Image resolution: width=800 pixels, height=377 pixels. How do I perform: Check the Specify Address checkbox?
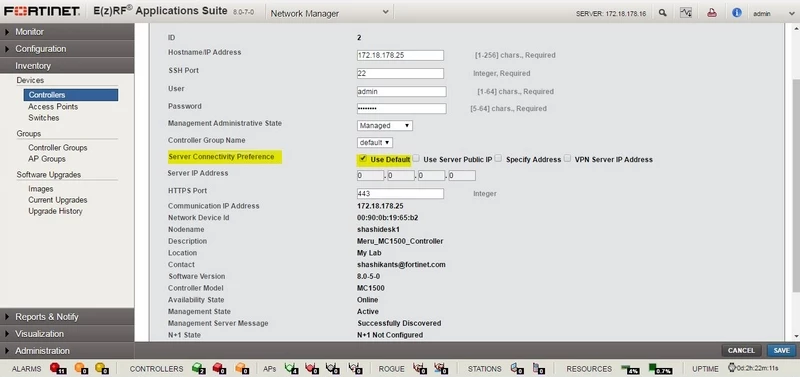coord(498,159)
